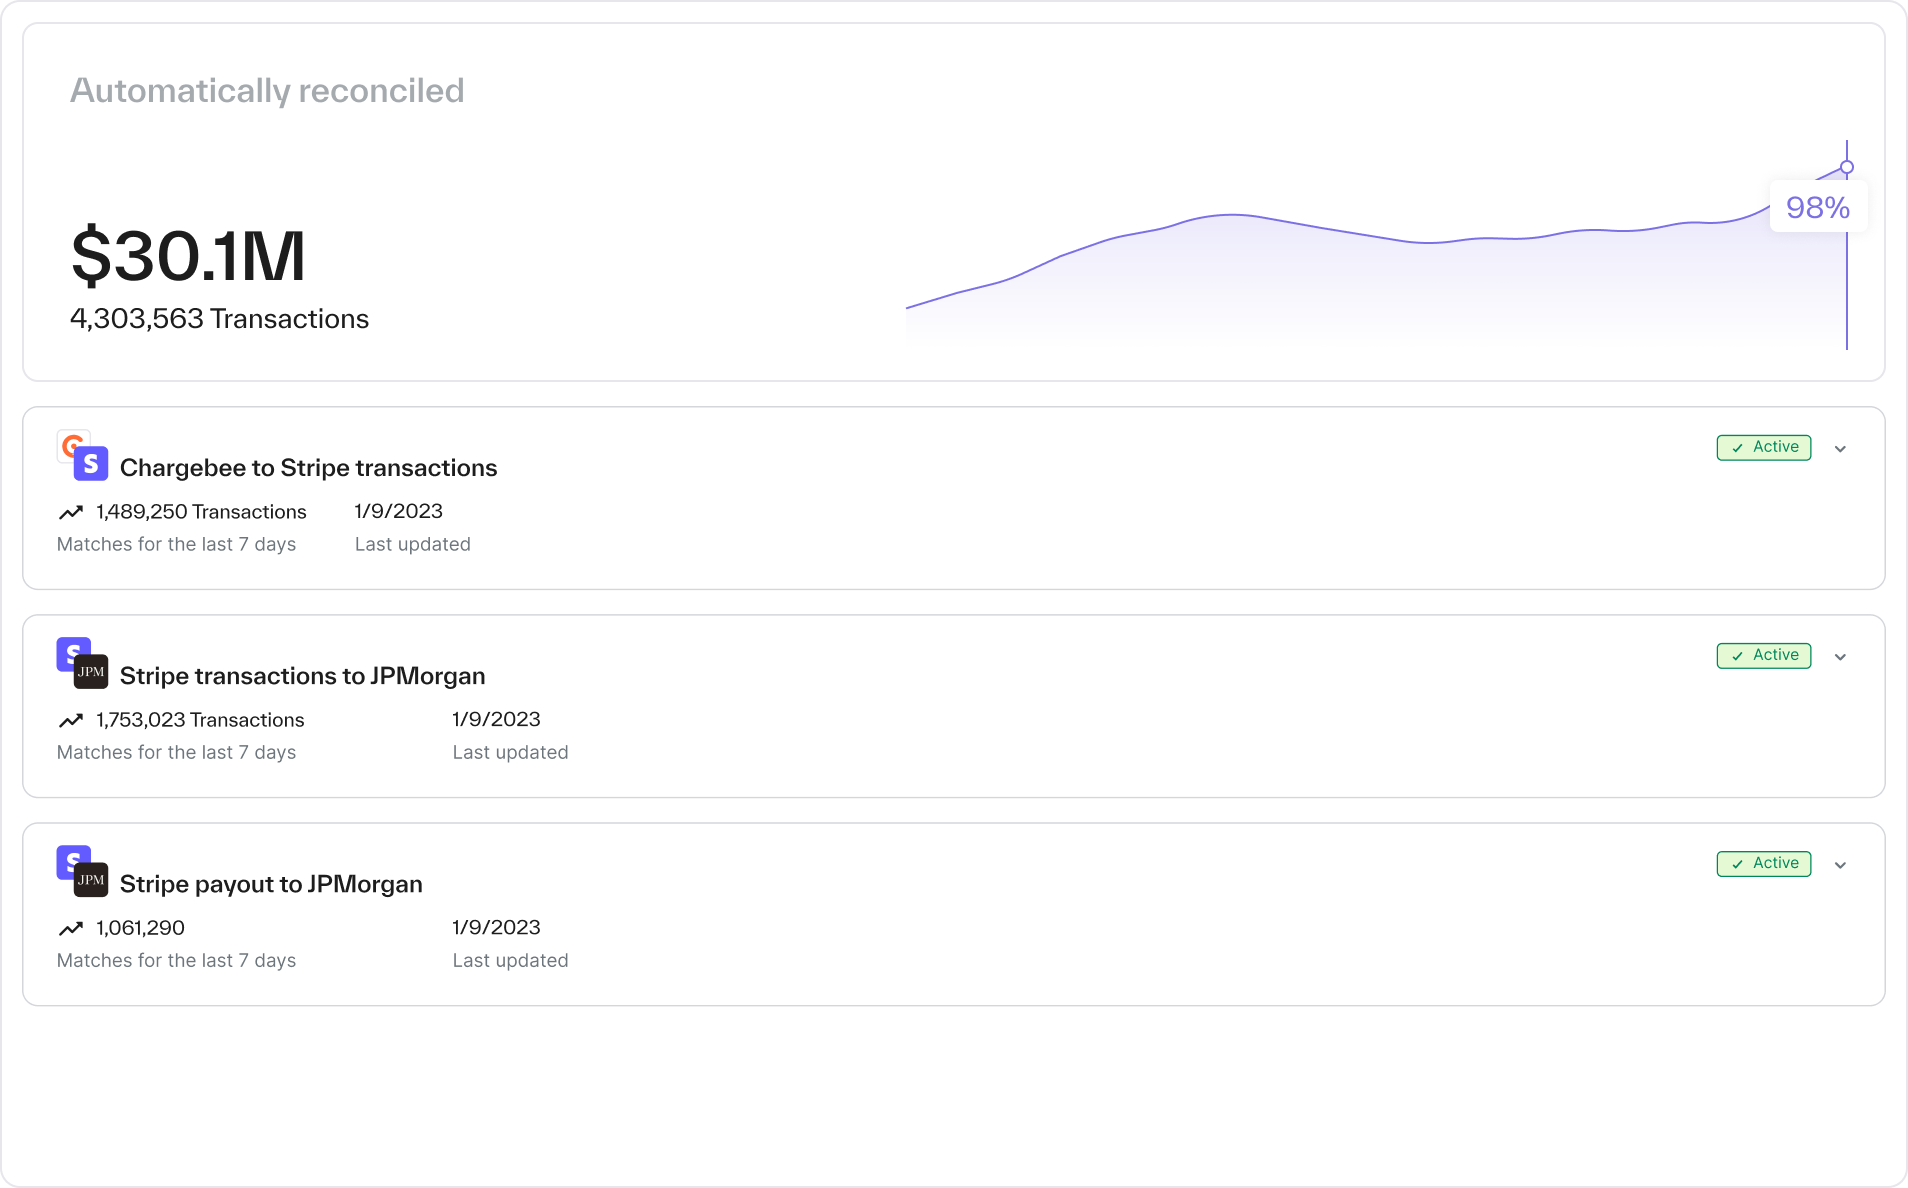Click the 98% chart tooltip label
This screenshot has height=1188, width=1908.
pyautogui.click(x=1817, y=207)
